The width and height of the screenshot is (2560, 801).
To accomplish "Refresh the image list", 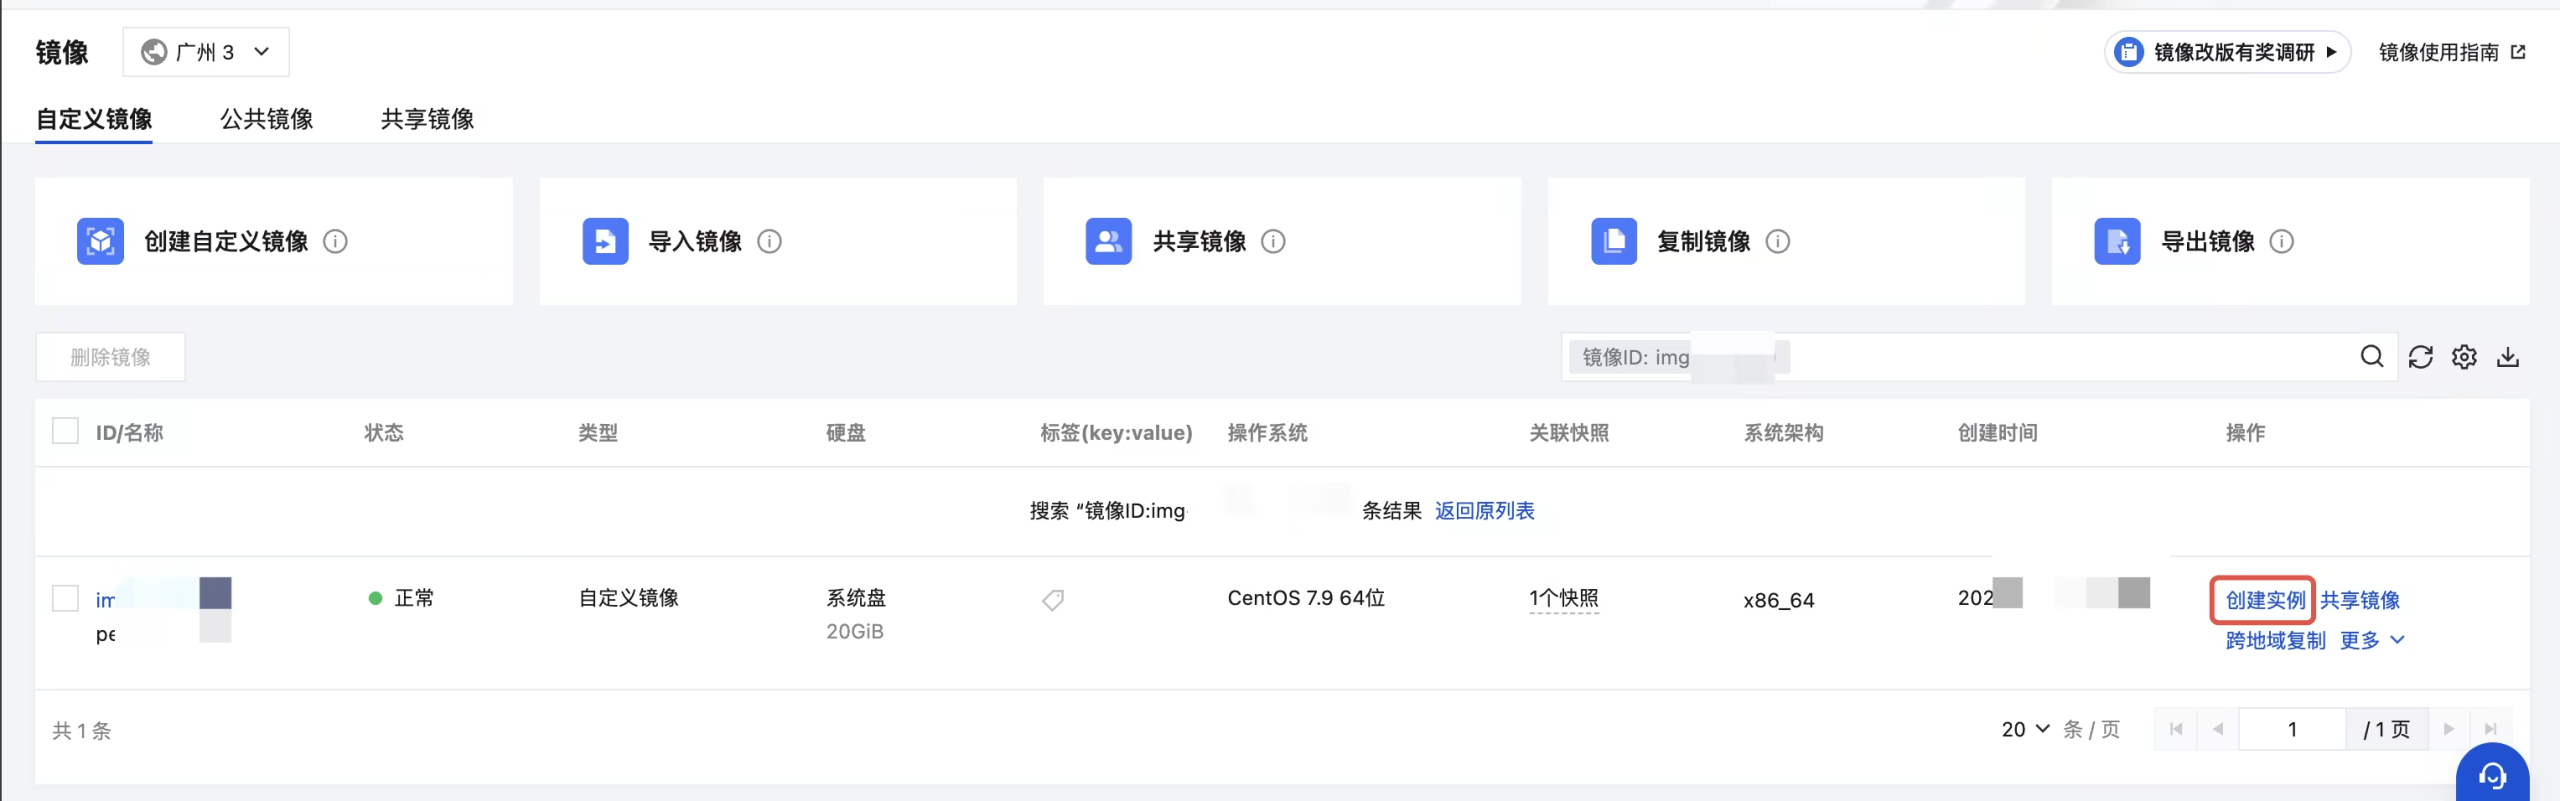I will pyautogui.click(x=2420, y=357).
